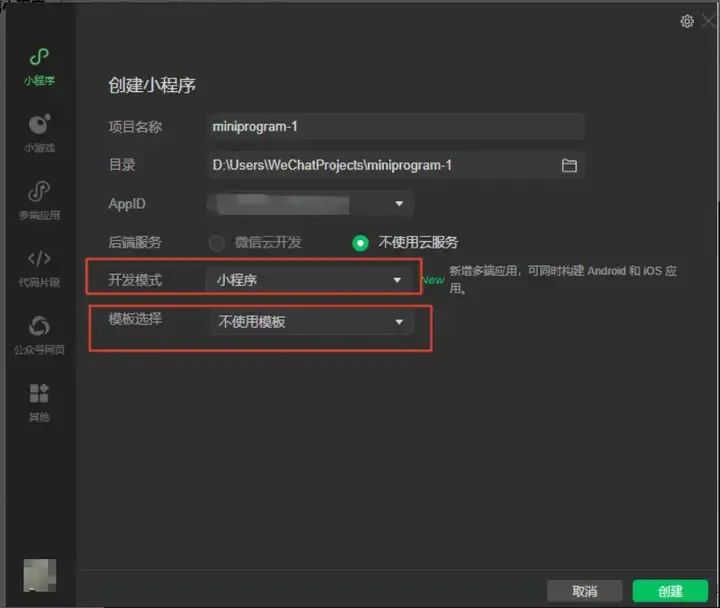Switch to 多端应用 multi-platform app section

(x=39, y=201)
